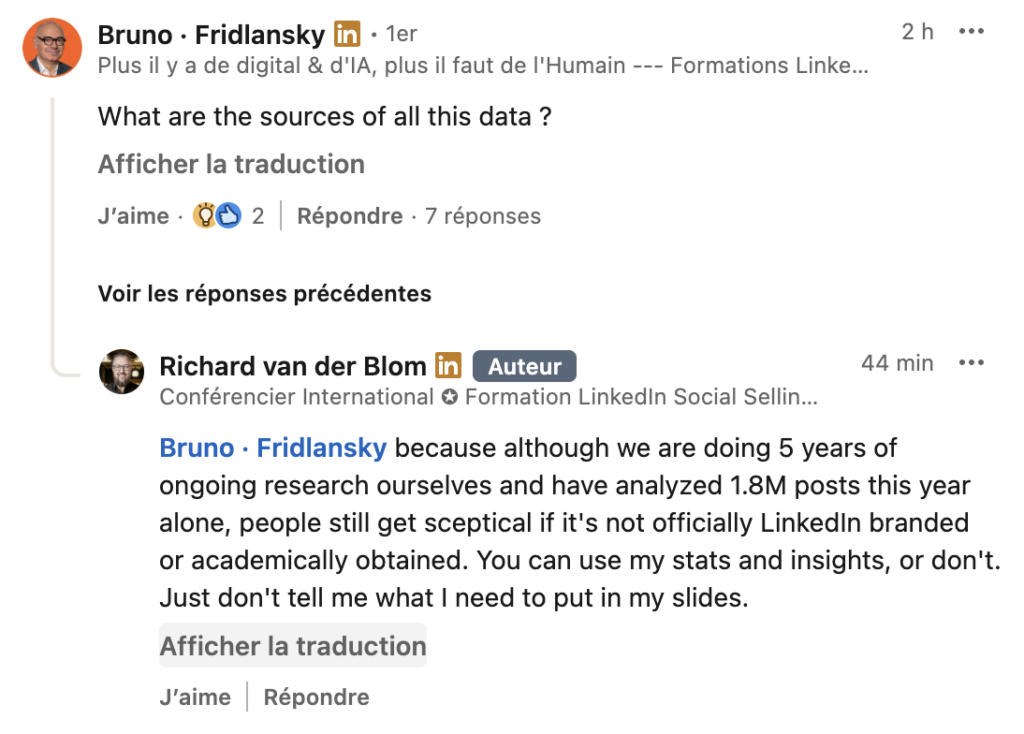This screenshot has width=1024, height=734.
Task: Click LinkedIn badge next to Richard van der Blom
Action: [448, 366]
